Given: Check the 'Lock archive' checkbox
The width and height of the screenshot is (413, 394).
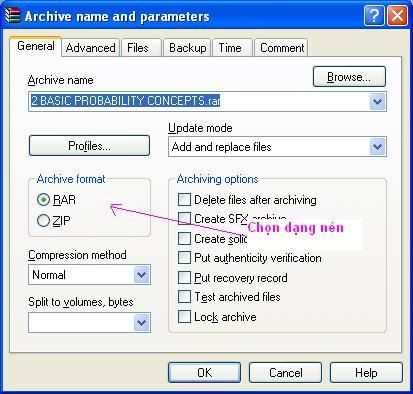Looking at the screenshot, I should tap(184, 316).
